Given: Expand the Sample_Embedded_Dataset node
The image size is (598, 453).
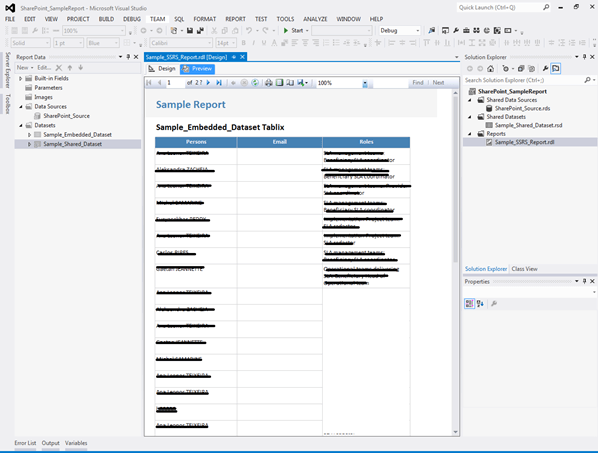Looking at the screenshot, I should (x=29, y=135).
